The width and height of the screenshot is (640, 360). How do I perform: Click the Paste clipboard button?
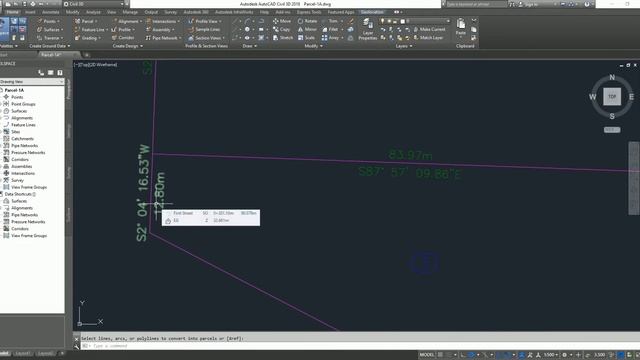[x=460, y=27]
